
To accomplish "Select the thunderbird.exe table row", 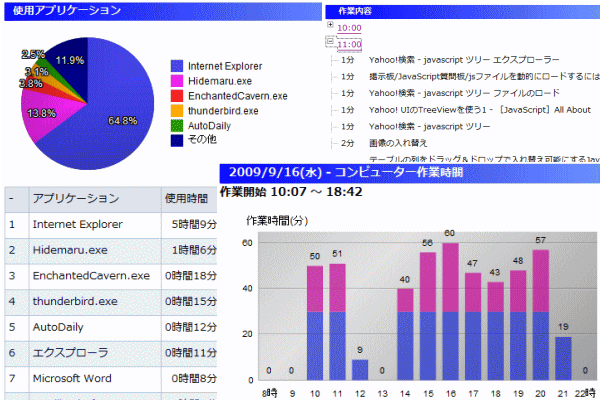I will coord(75,301).
